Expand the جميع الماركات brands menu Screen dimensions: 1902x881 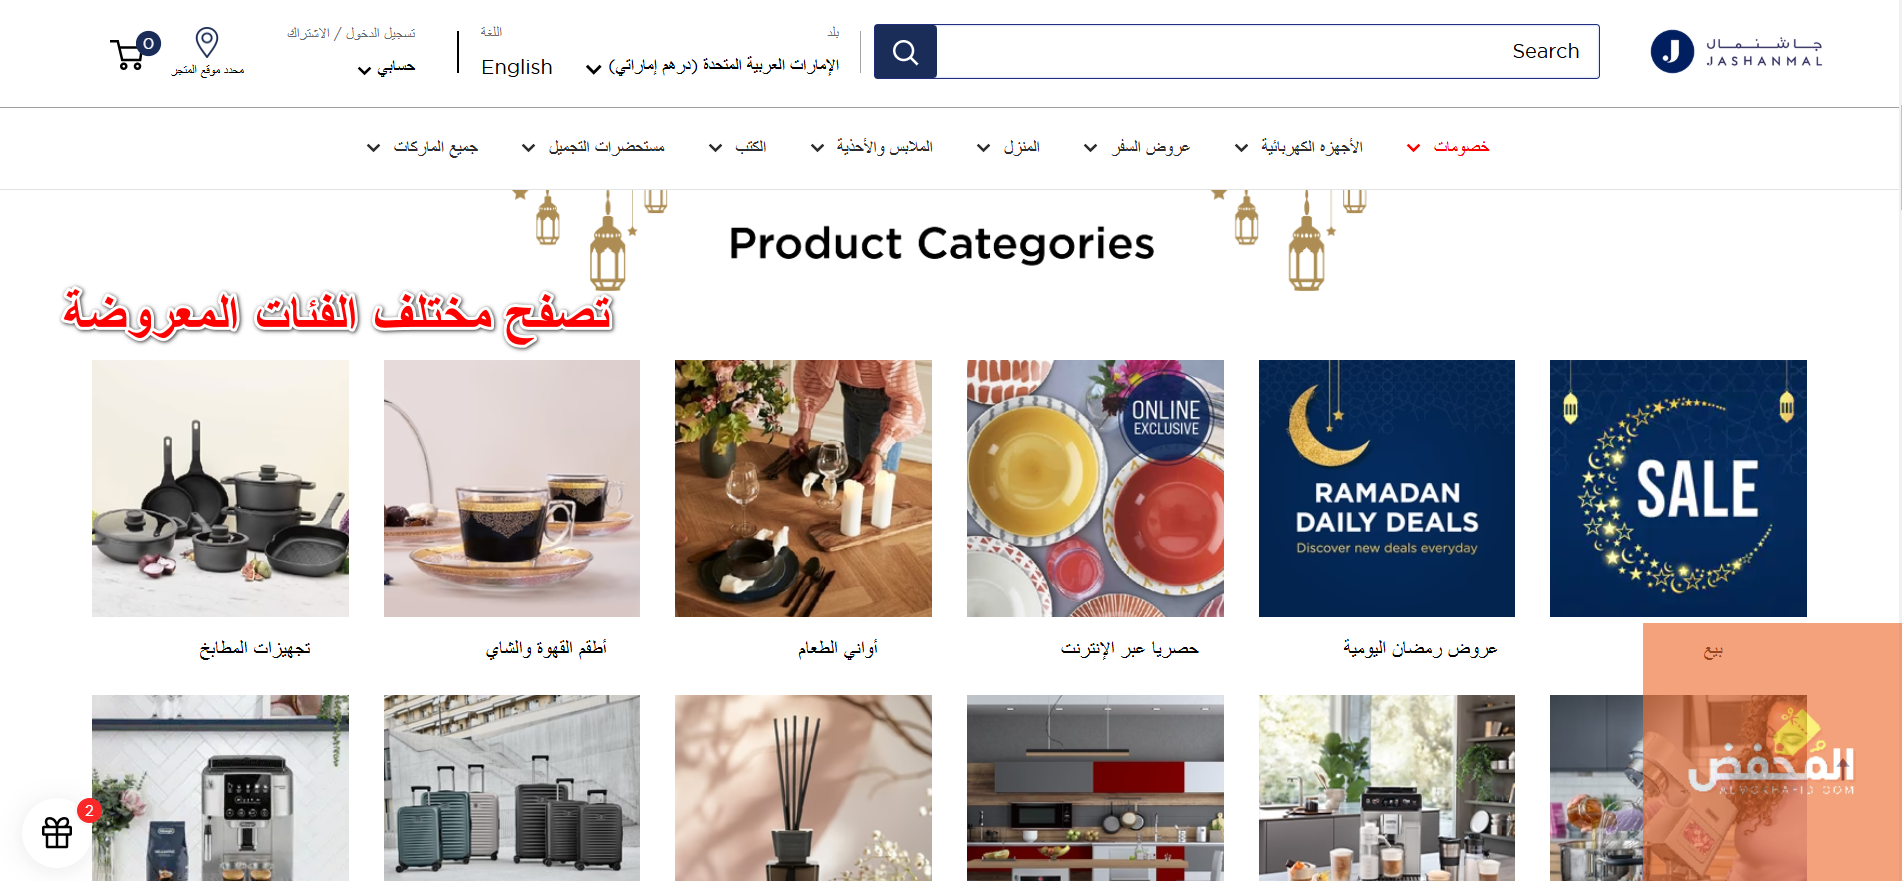(x=423, y=147)
